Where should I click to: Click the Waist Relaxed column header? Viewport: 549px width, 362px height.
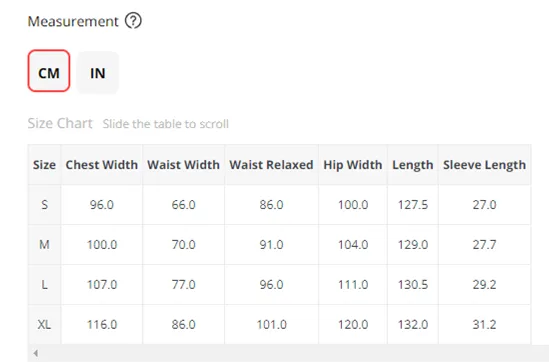271,165
